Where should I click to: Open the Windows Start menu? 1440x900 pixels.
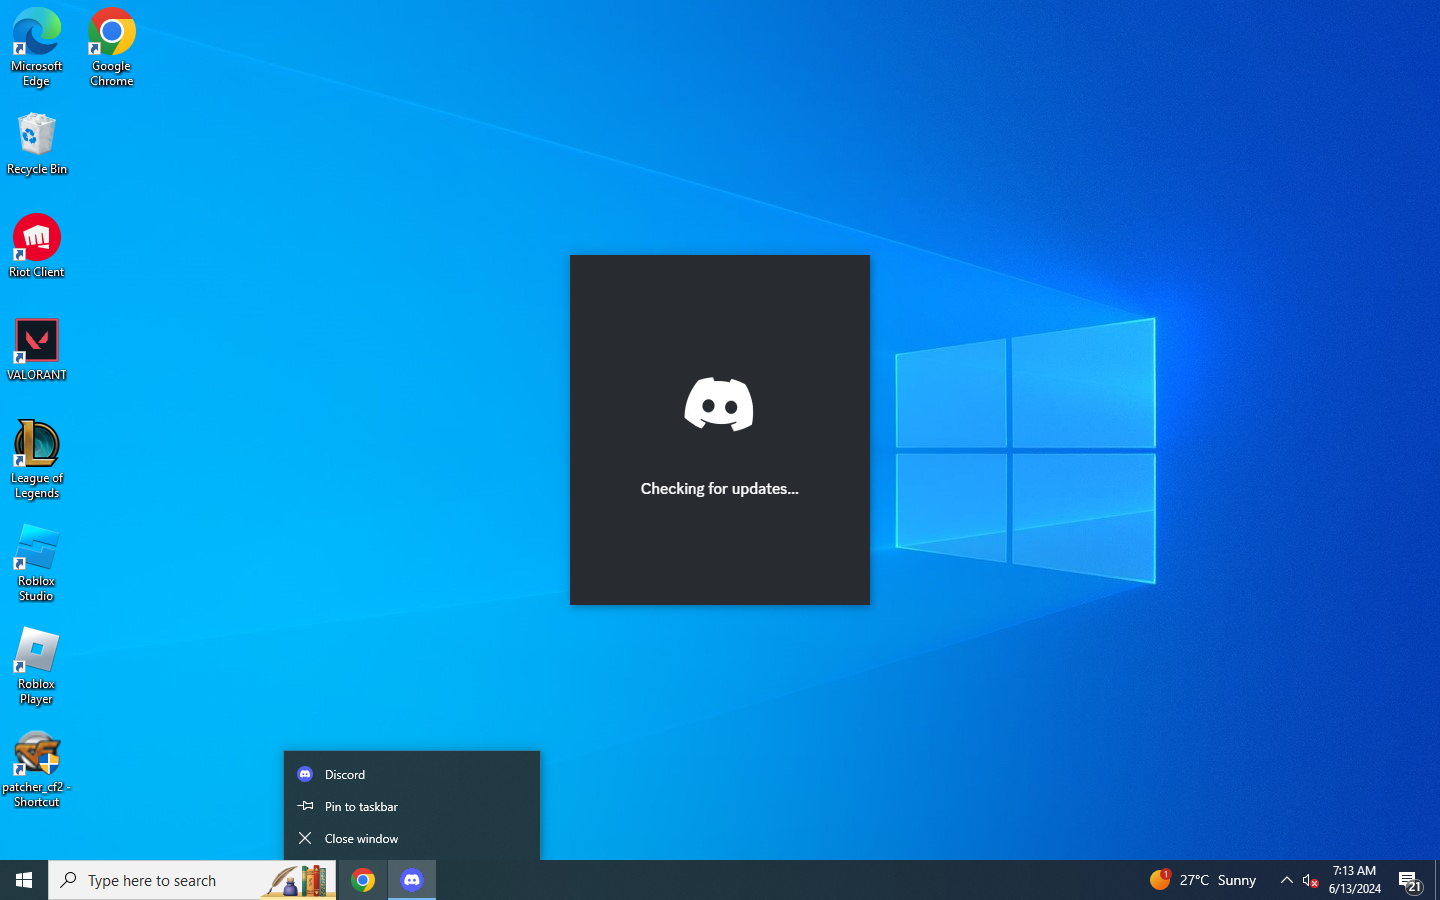(24, 880)
